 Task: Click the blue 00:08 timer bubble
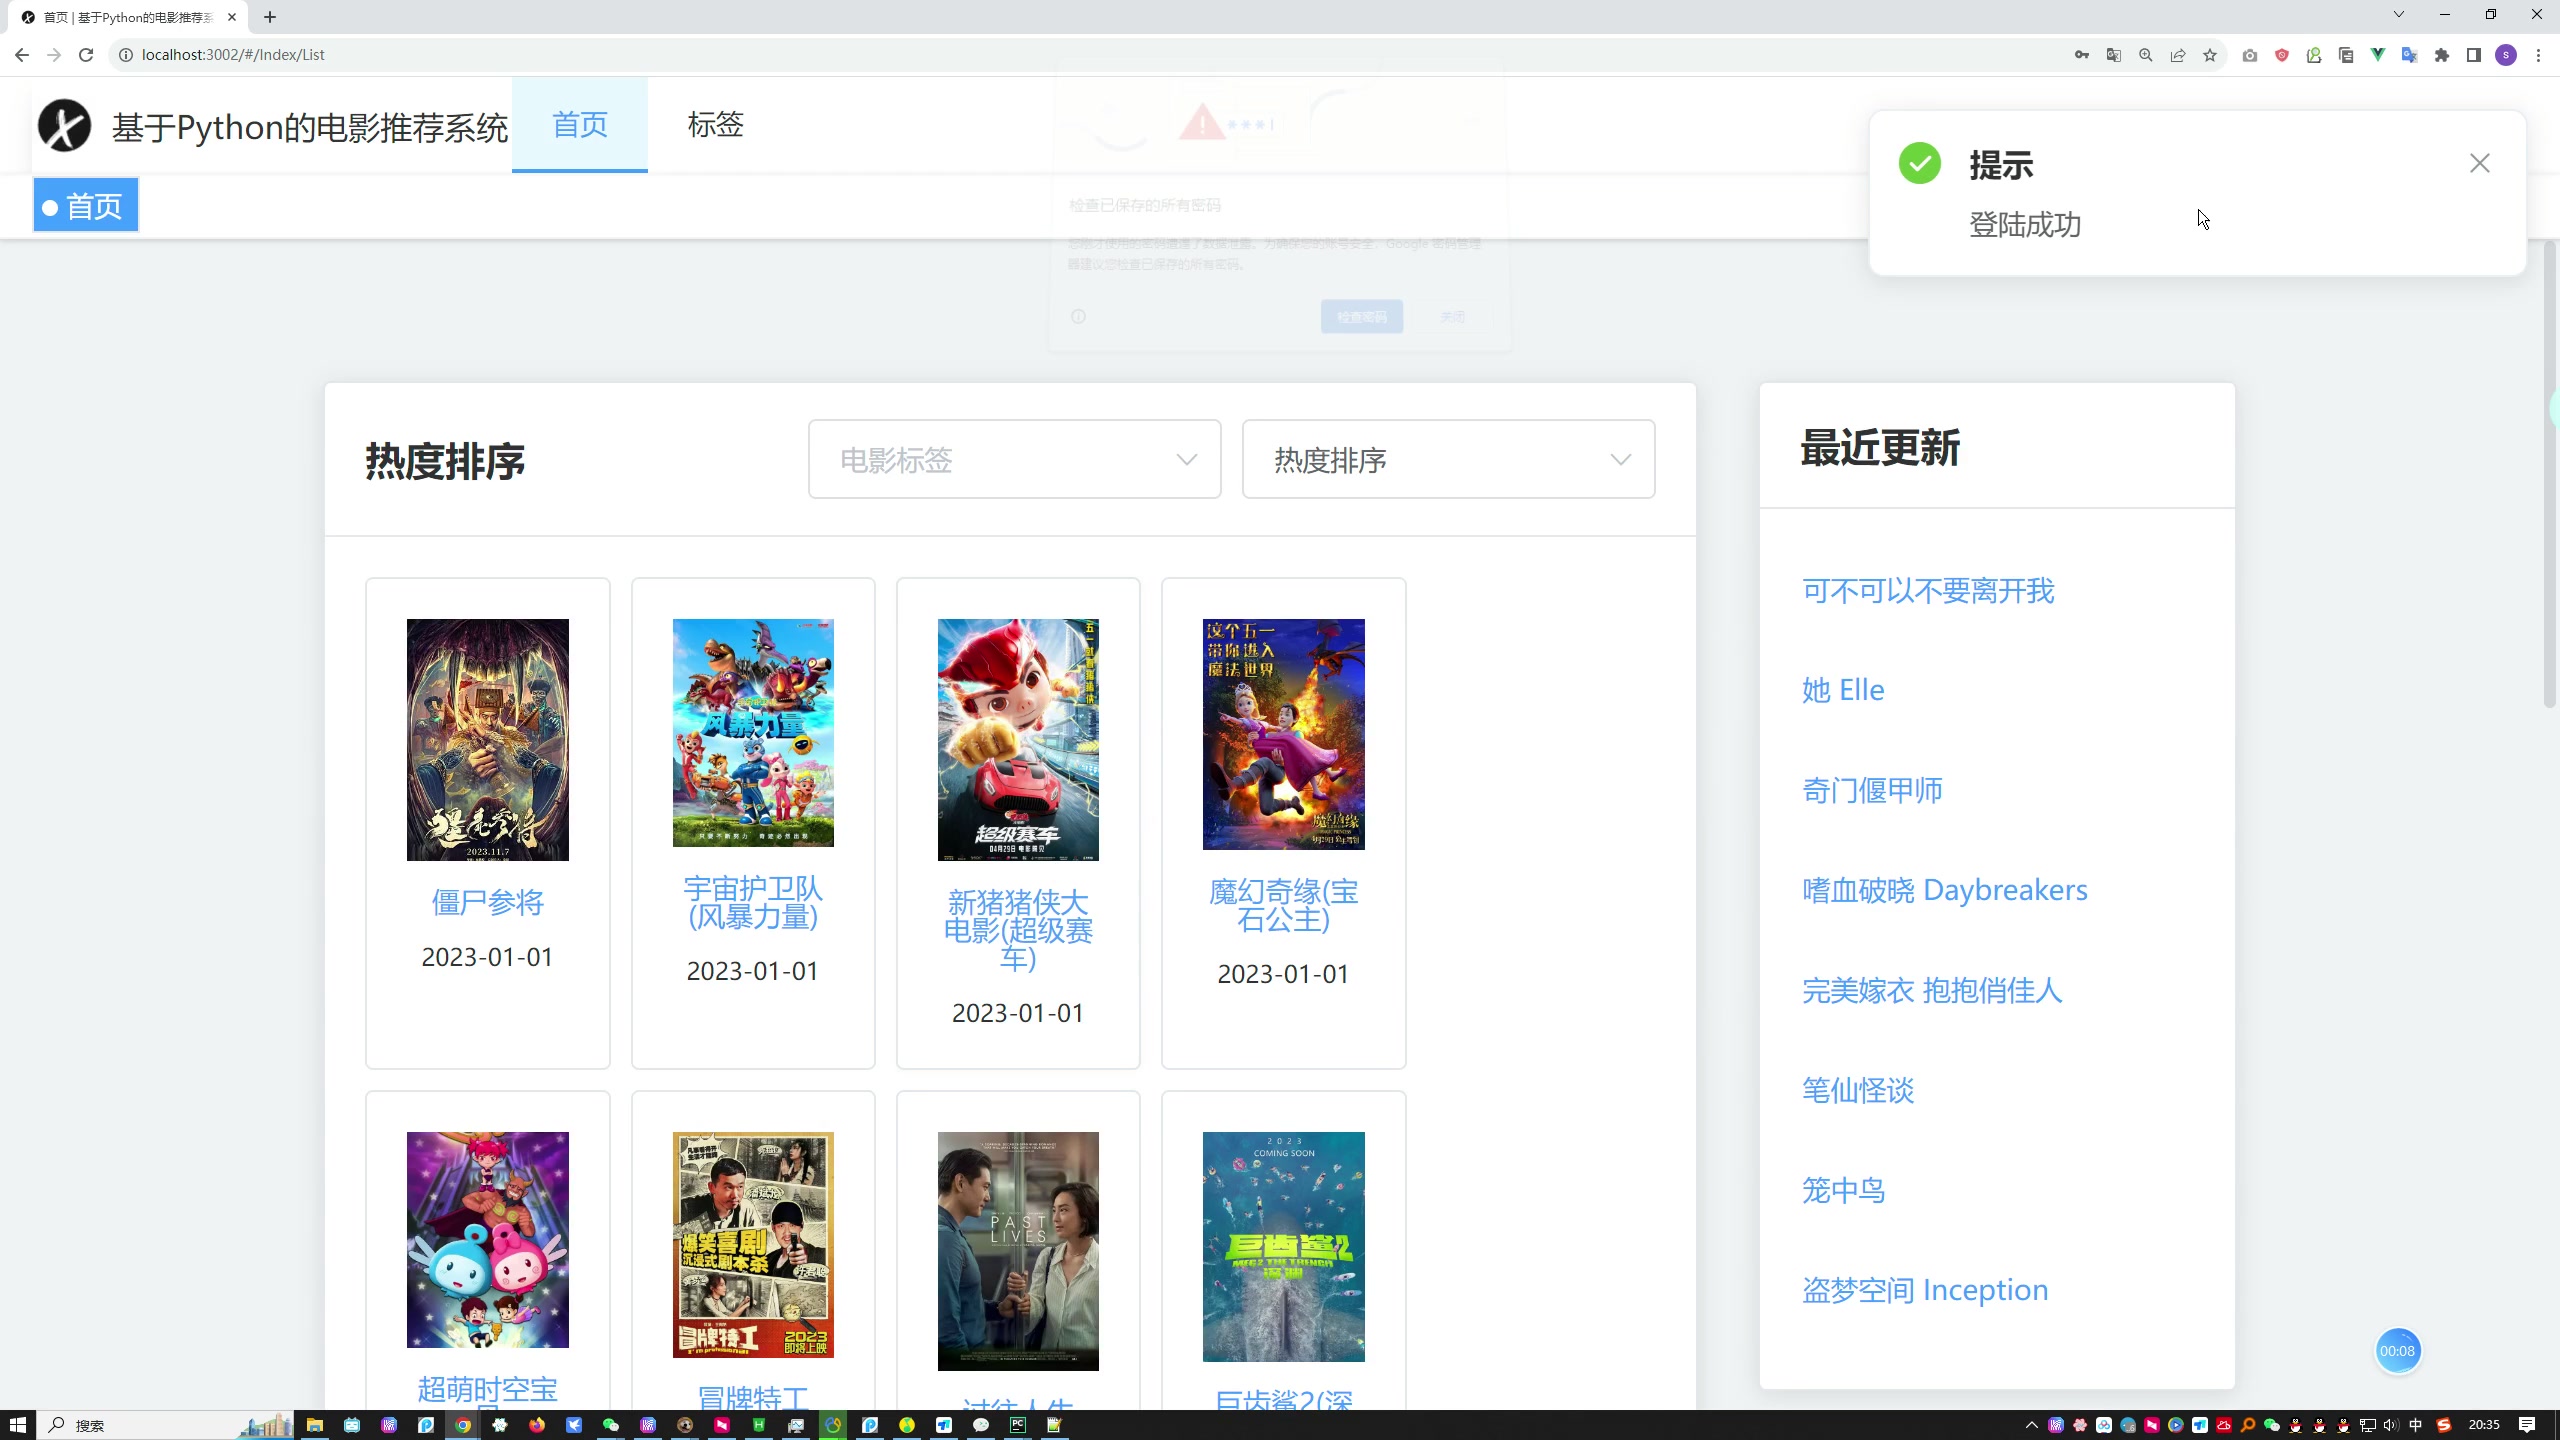[x=2397, y=1351]
